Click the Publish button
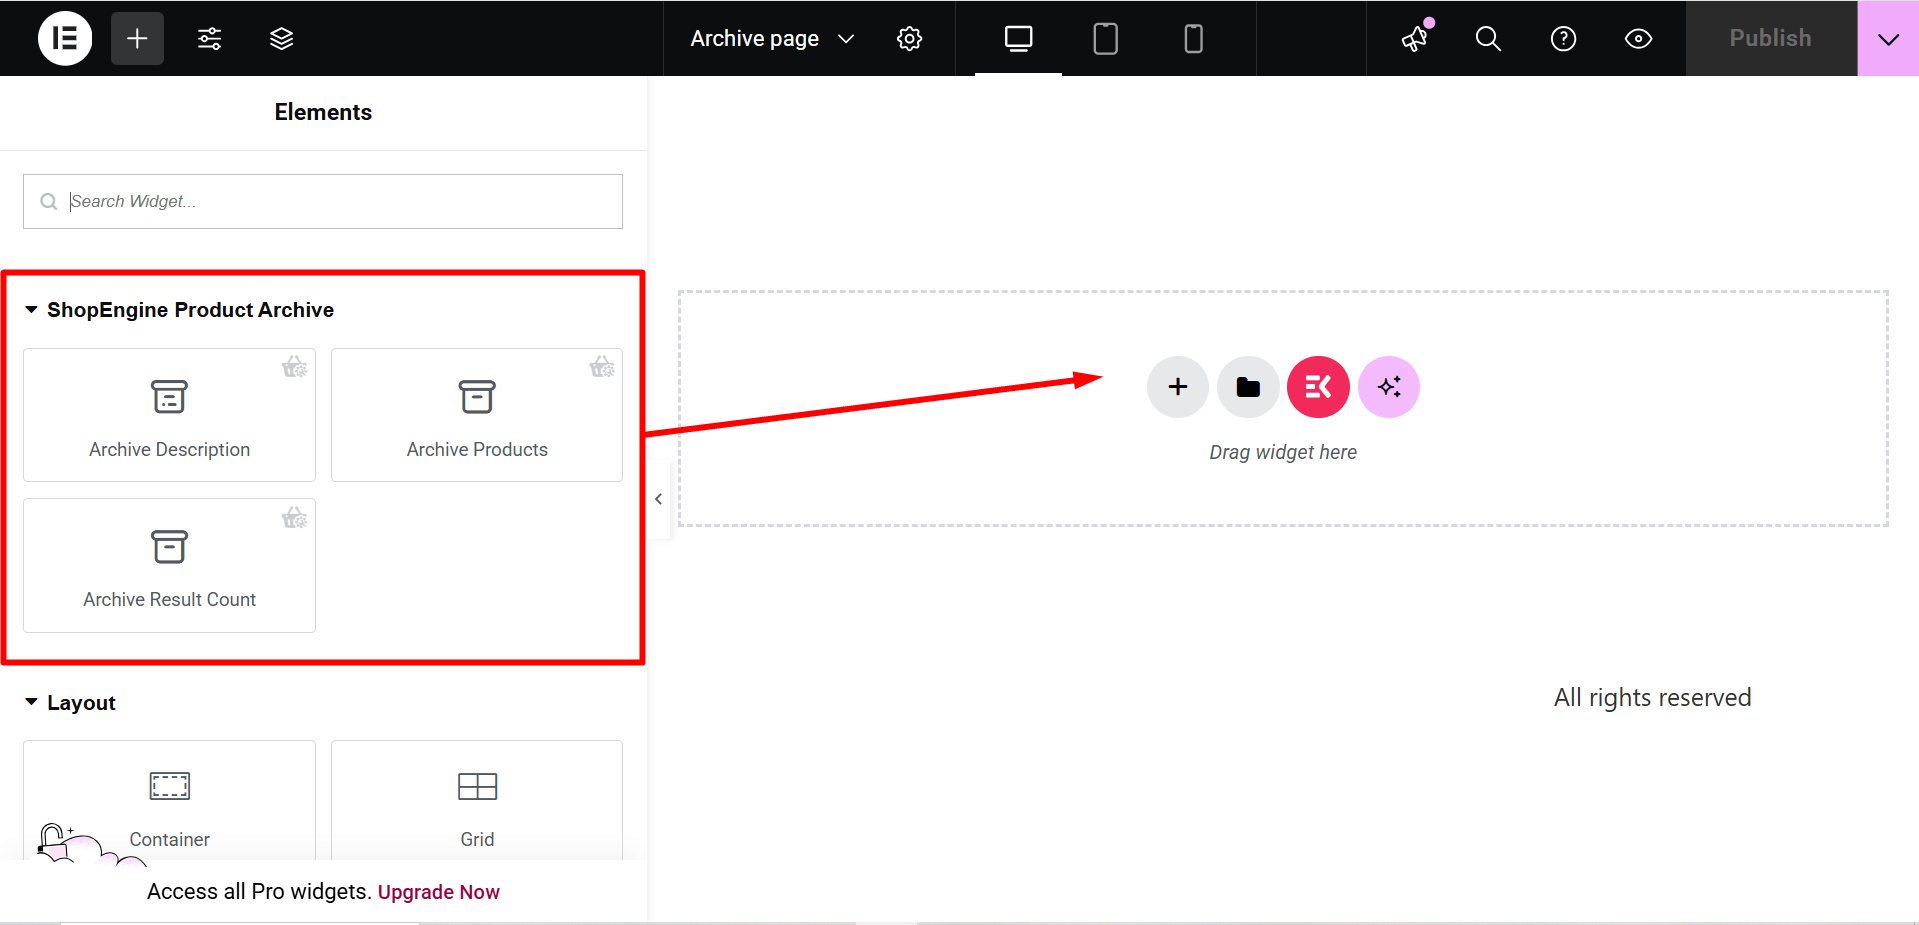 [x=1771, y=38]
